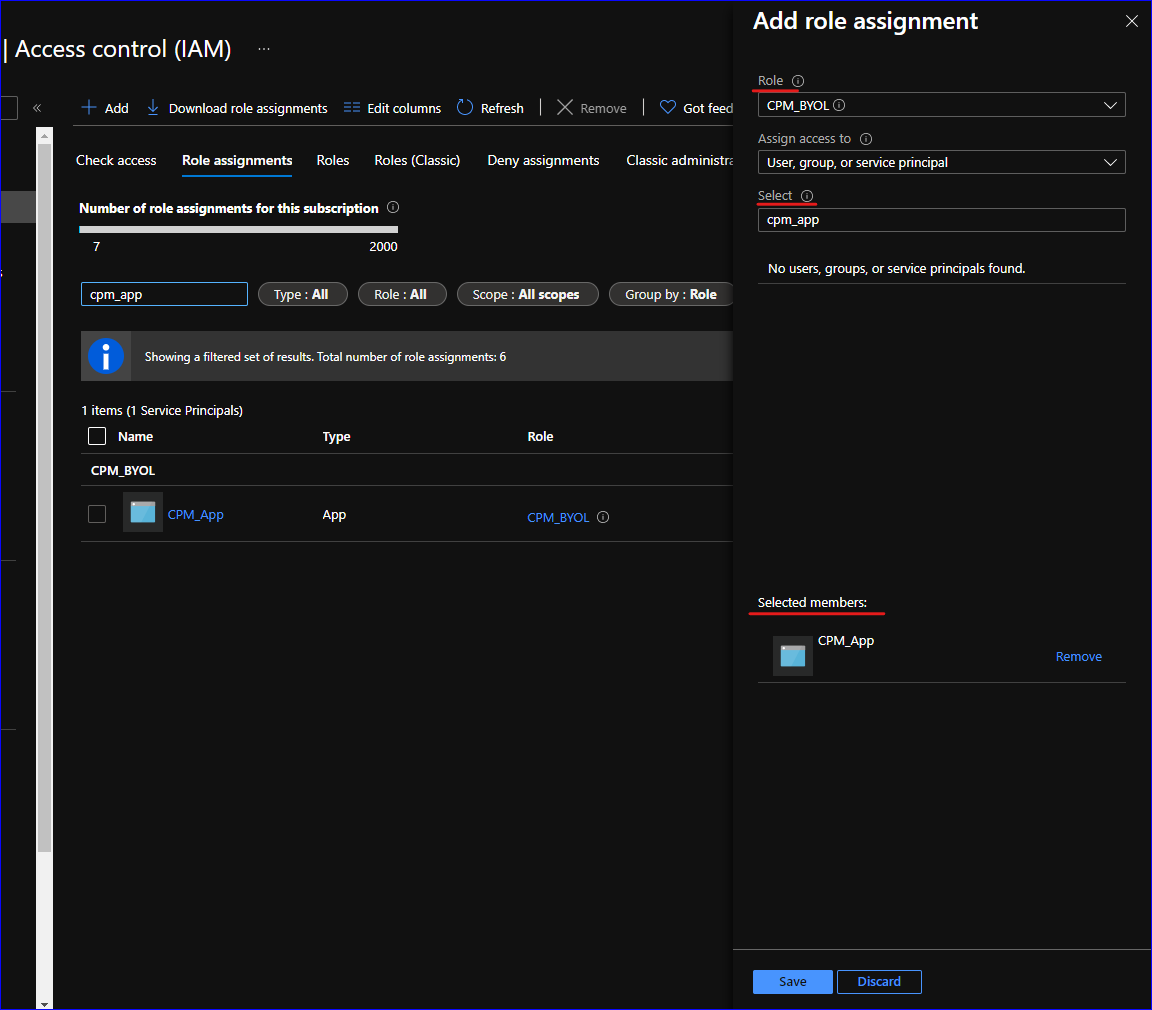Click the ellipsis next to Access control title
The image size is (1152, 1010).
264,48
